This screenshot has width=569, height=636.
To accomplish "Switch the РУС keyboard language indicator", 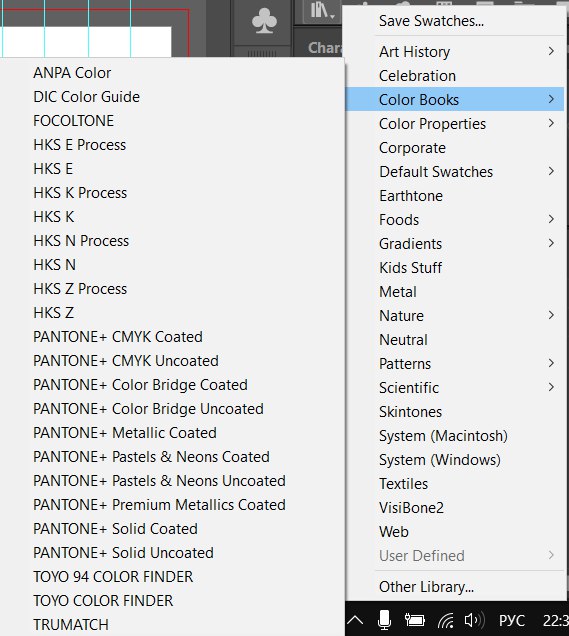I will tap(511, 621).
